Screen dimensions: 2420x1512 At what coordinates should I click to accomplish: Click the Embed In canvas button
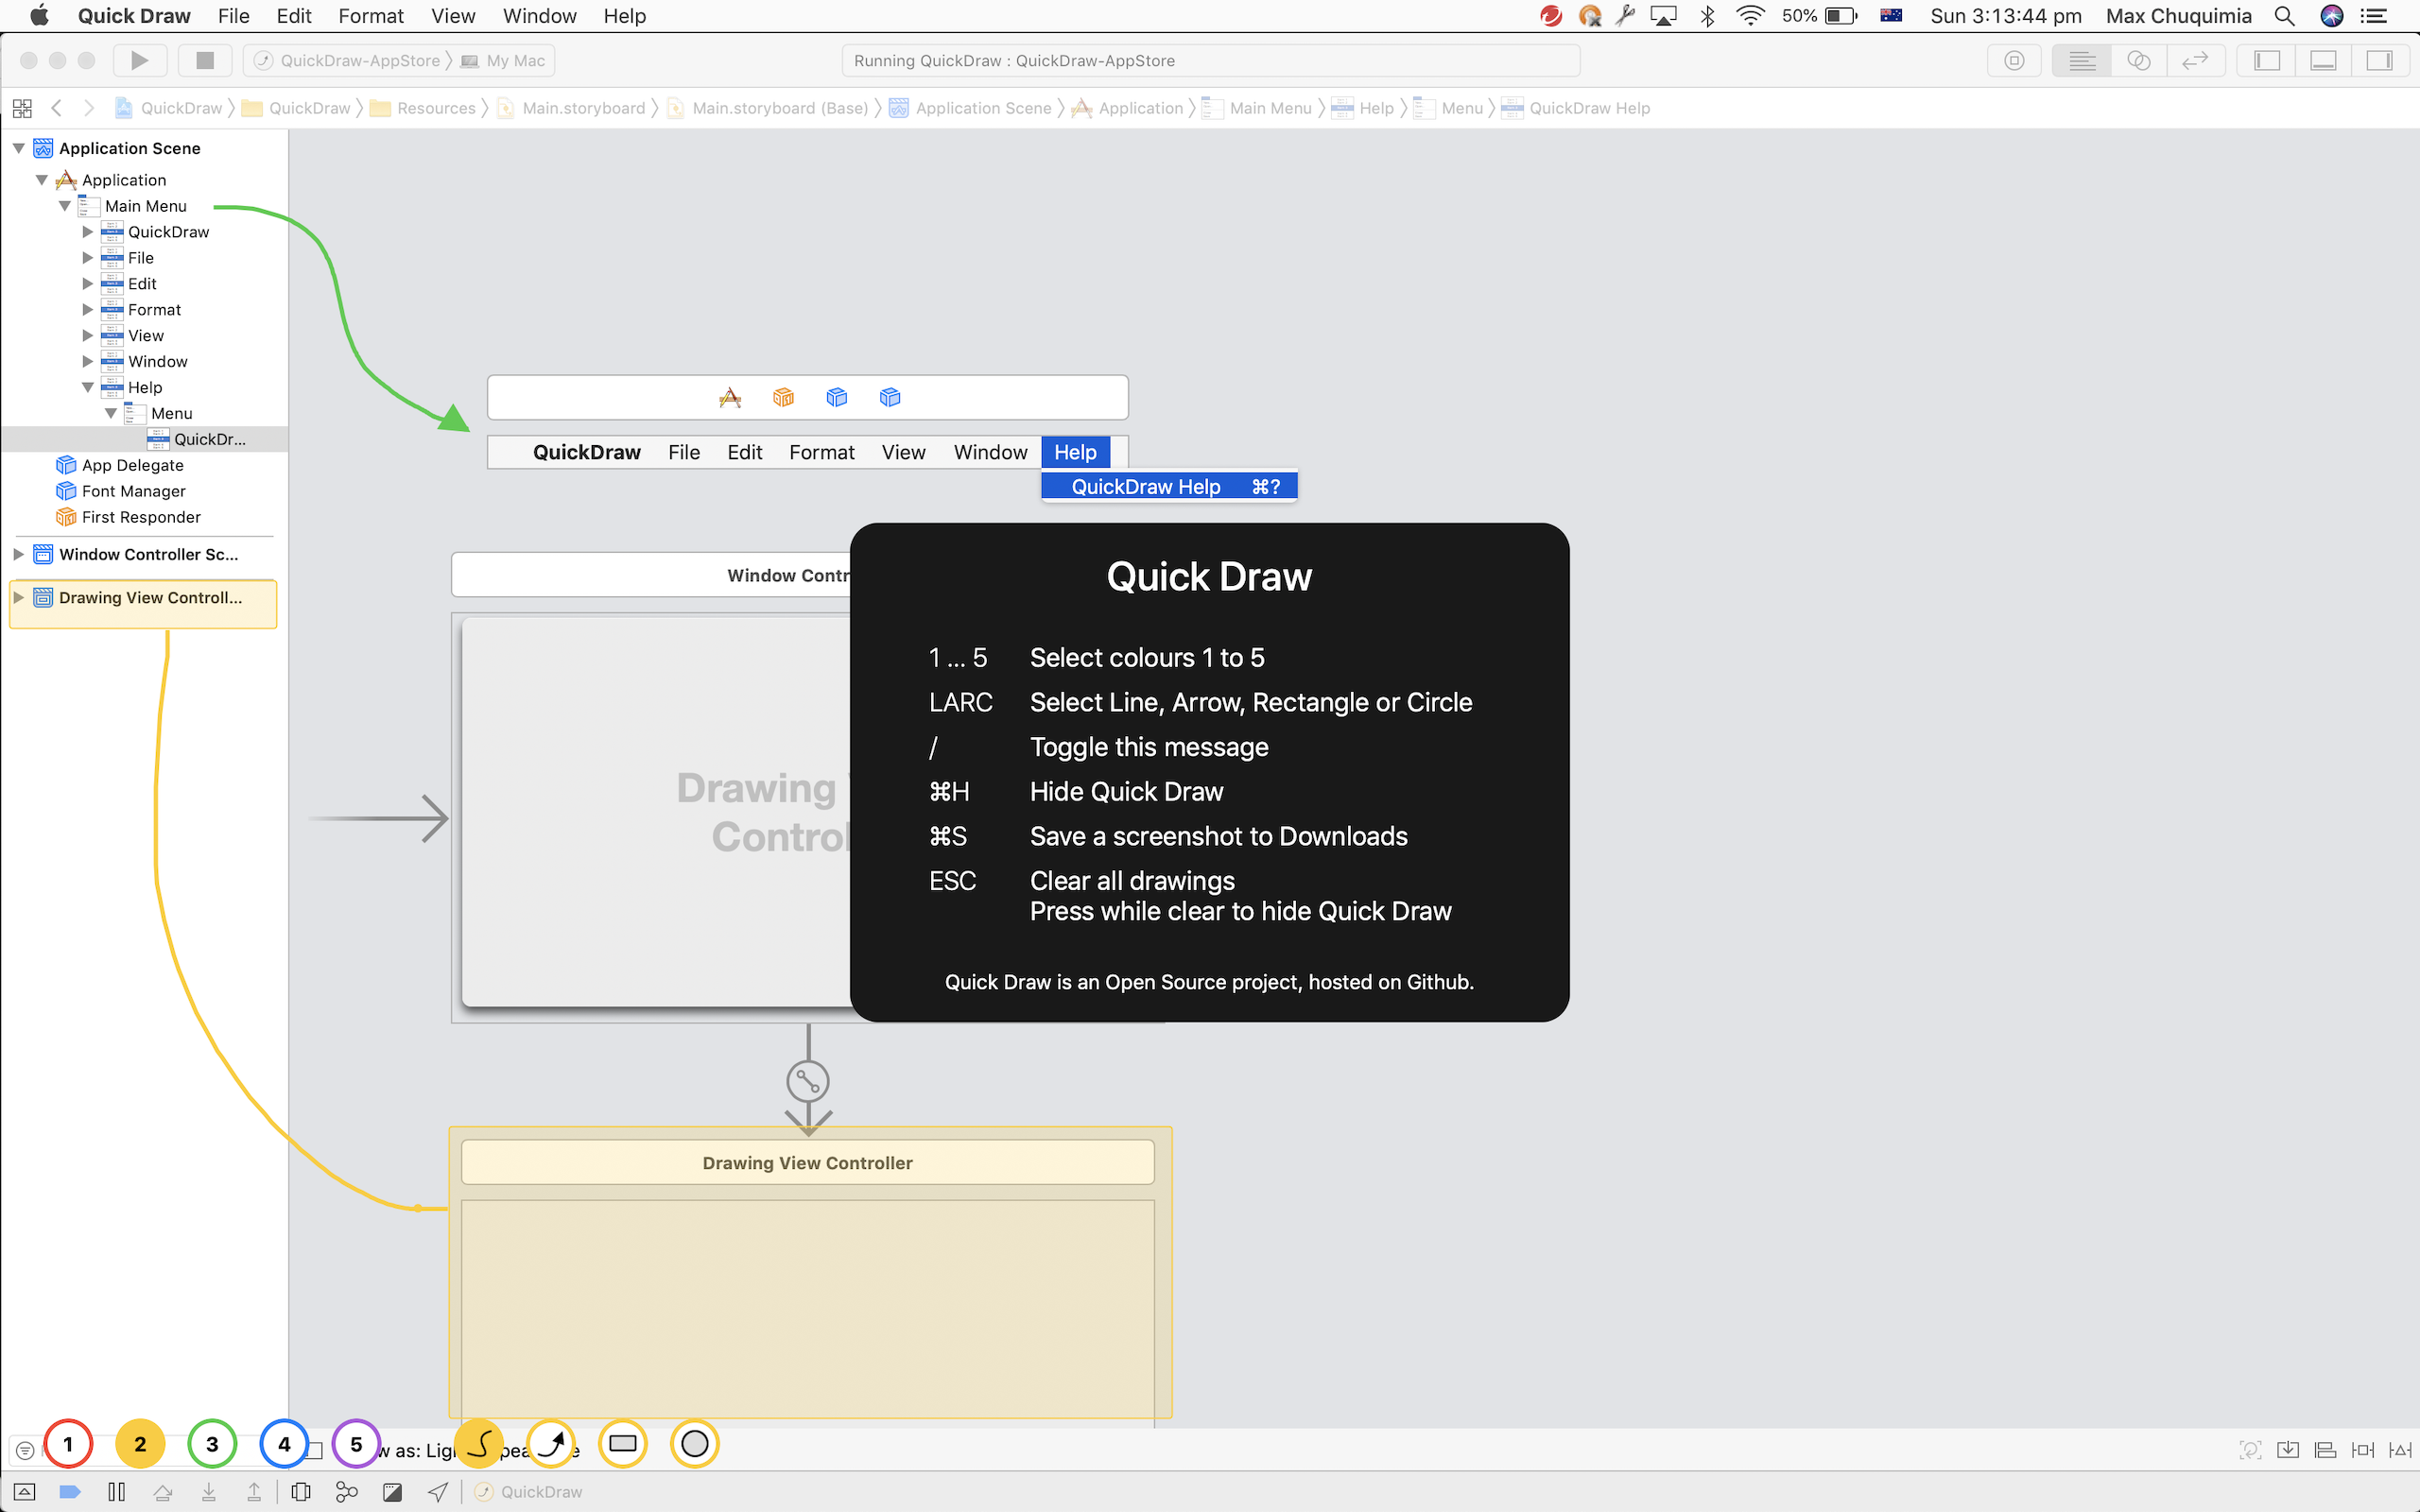point(2288,1449)
